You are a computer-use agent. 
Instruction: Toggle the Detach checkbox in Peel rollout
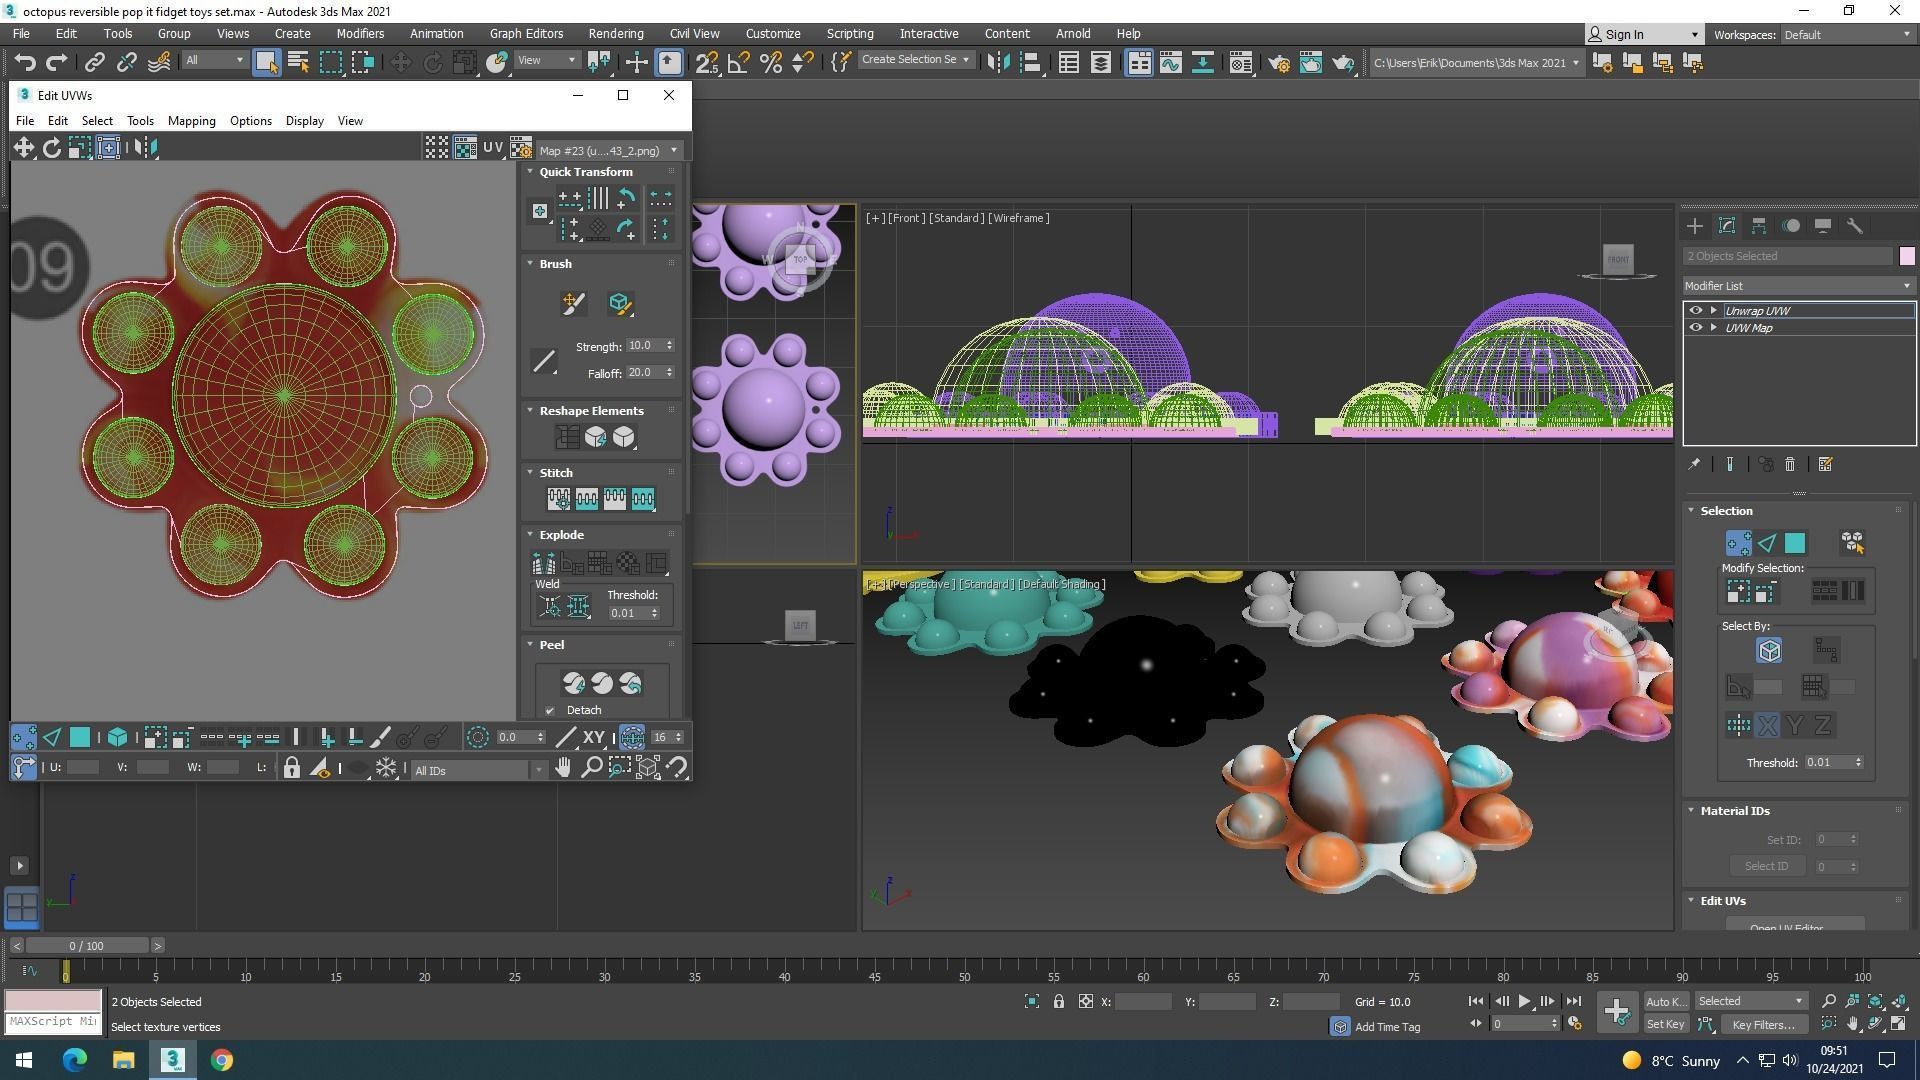(550, 711)
